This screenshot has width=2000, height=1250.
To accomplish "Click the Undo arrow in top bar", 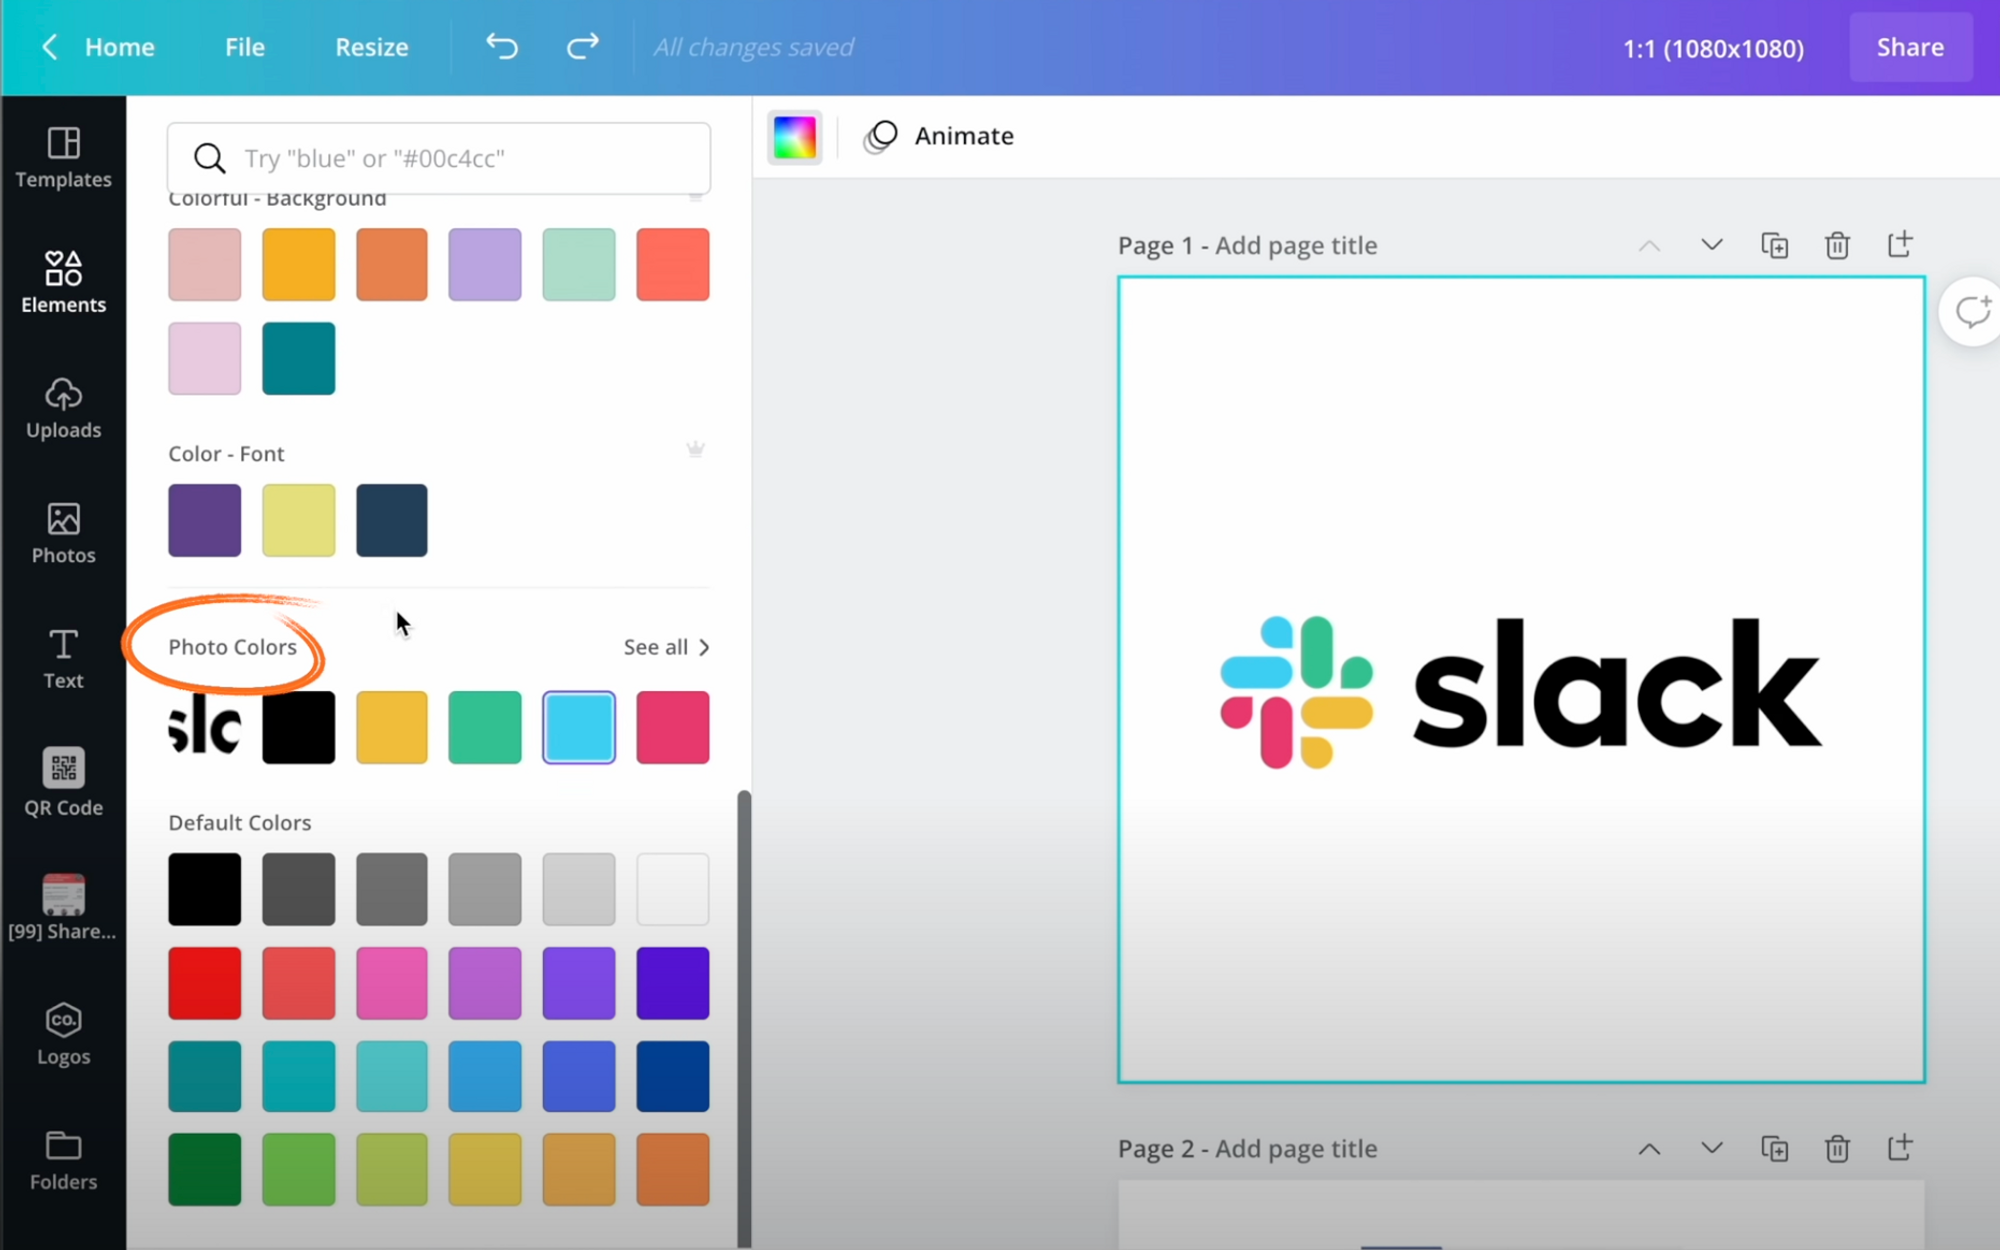I will [502, 46].
